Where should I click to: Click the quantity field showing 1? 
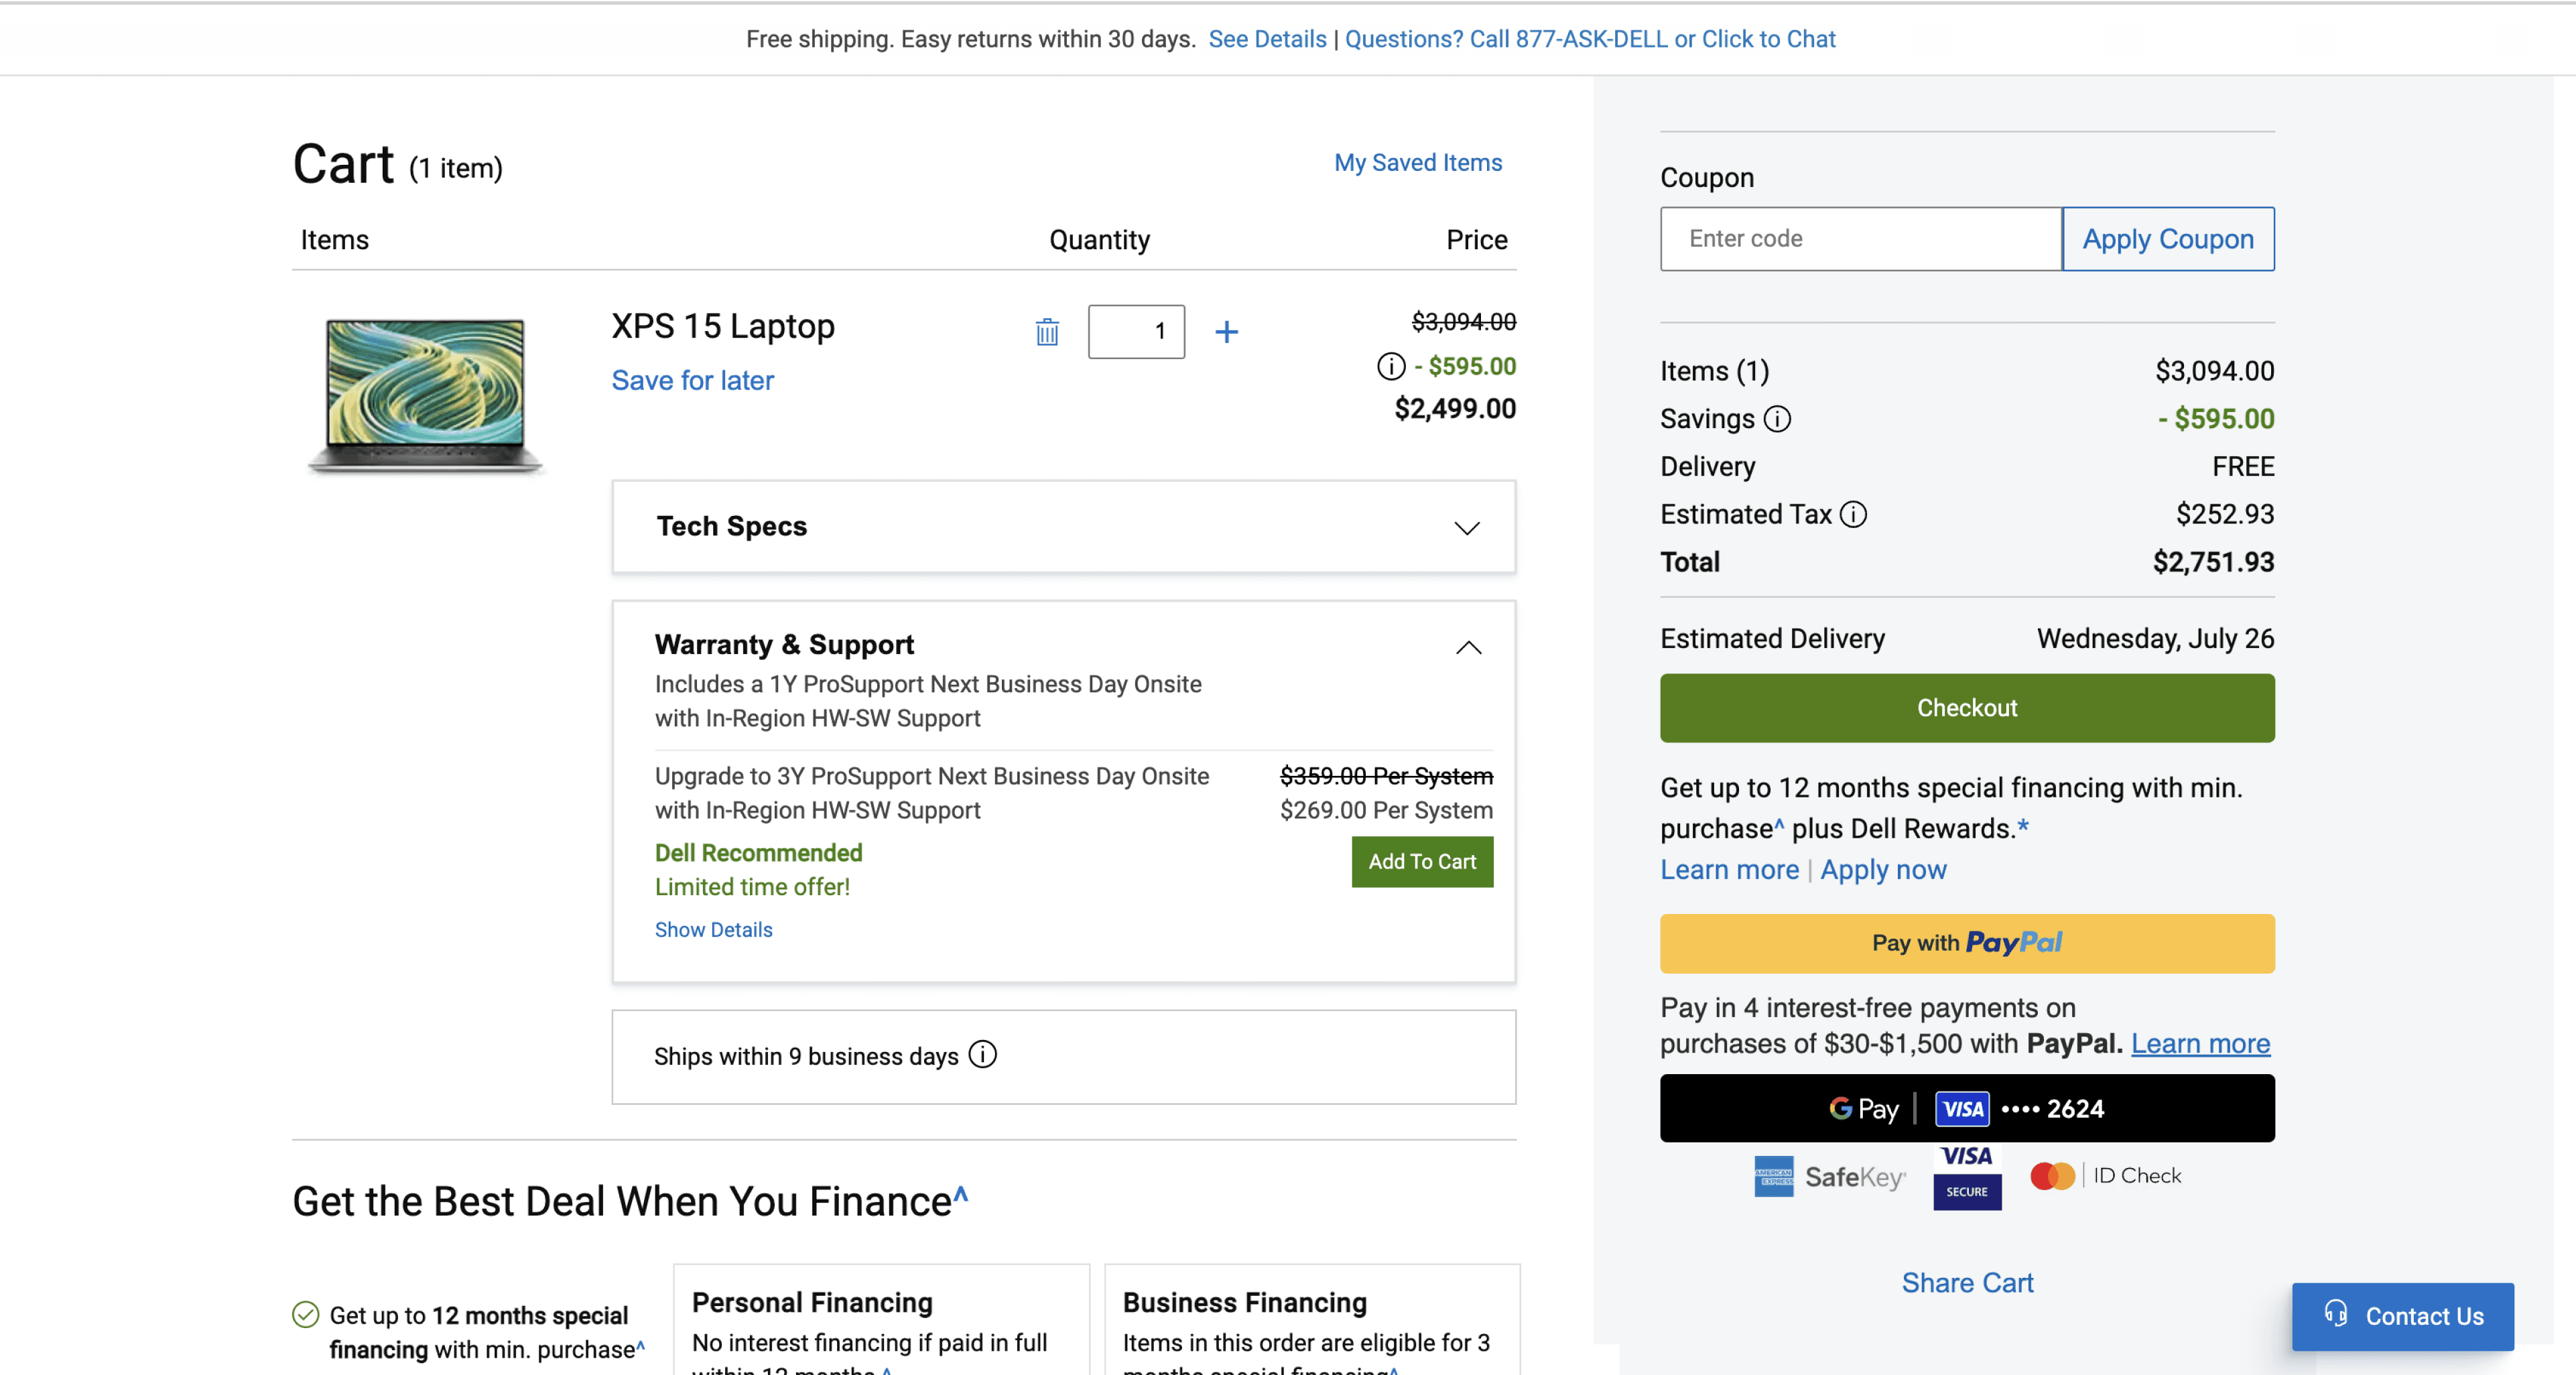click(1136, 332)
